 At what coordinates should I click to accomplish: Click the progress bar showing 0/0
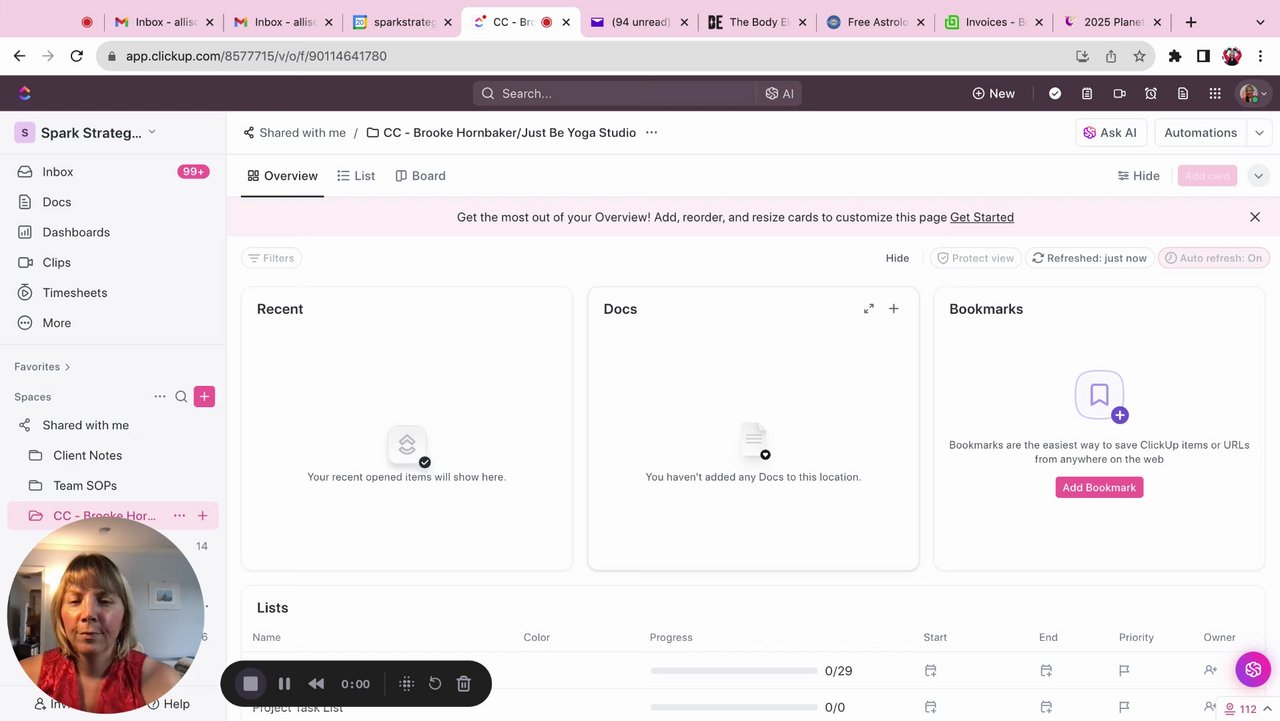[x=734, y=707]
